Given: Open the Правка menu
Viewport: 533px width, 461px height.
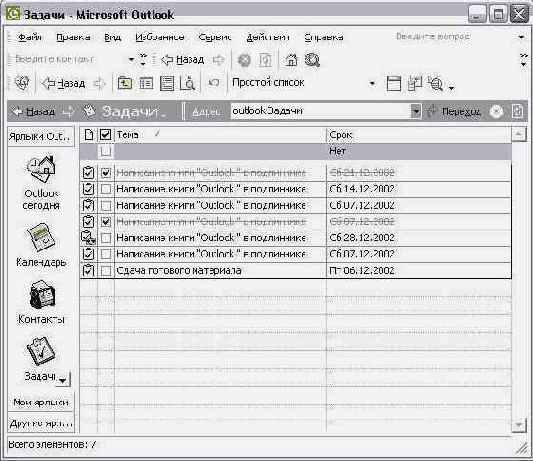Looking at the screenshot, I should coord(73,37).
